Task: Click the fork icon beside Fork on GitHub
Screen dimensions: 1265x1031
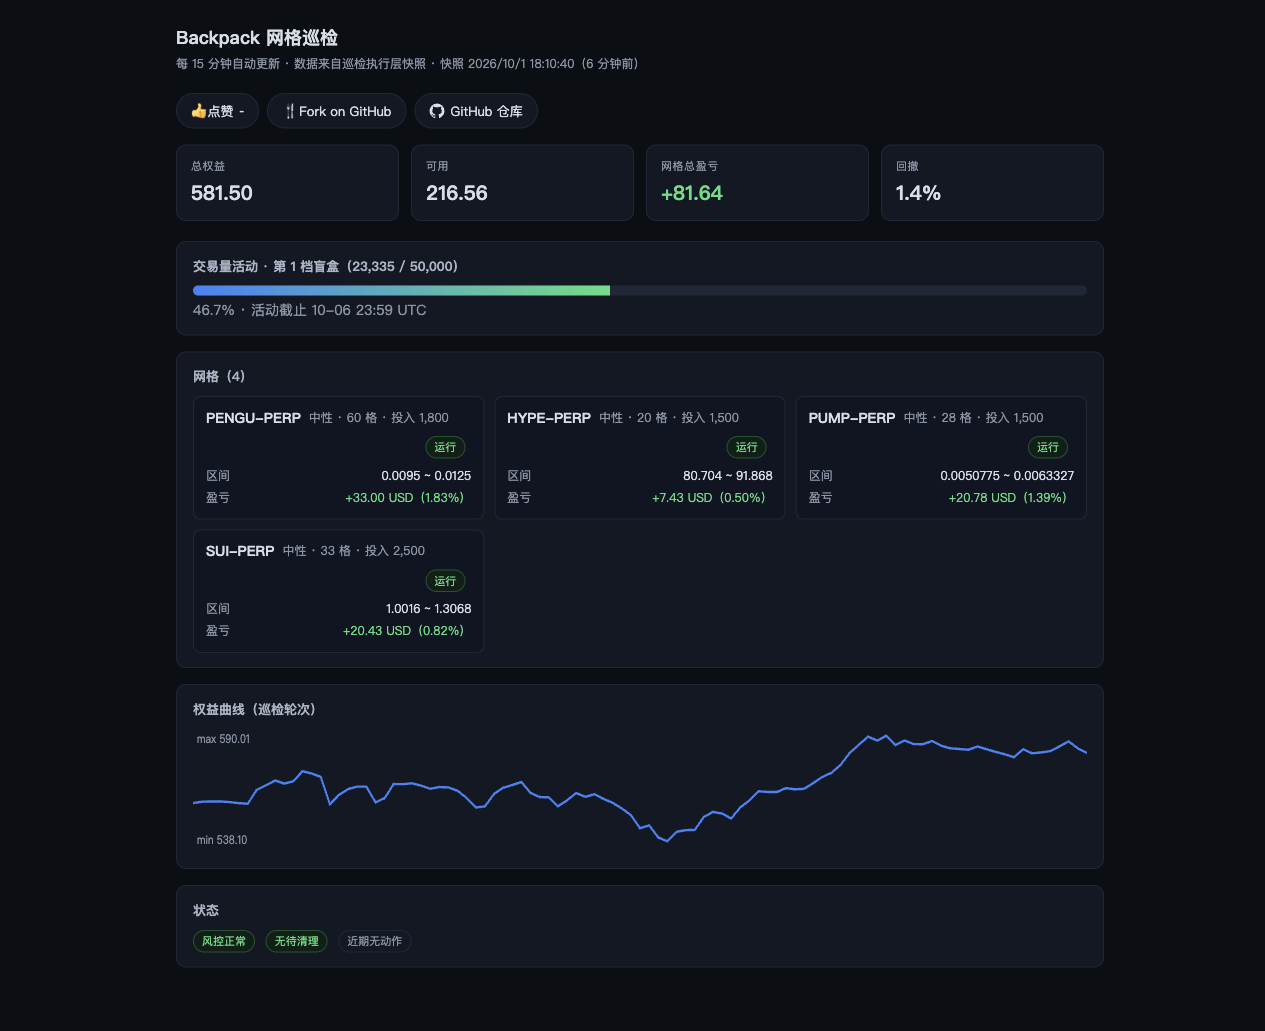Action: tap(289, 111)
